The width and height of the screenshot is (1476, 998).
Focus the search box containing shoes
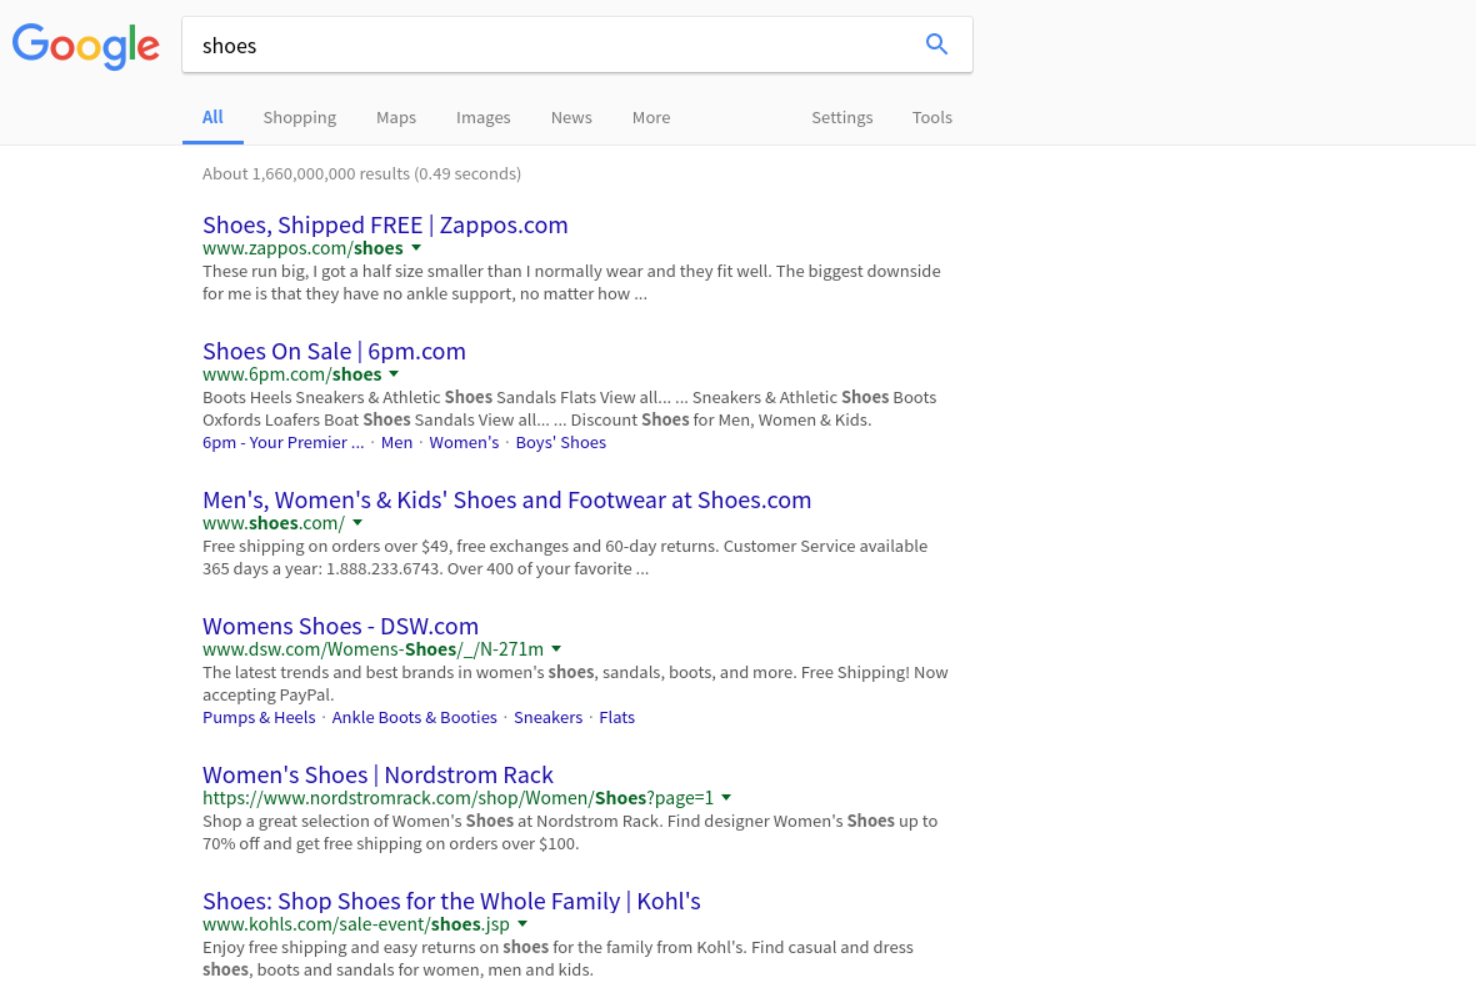pos(577,45)
